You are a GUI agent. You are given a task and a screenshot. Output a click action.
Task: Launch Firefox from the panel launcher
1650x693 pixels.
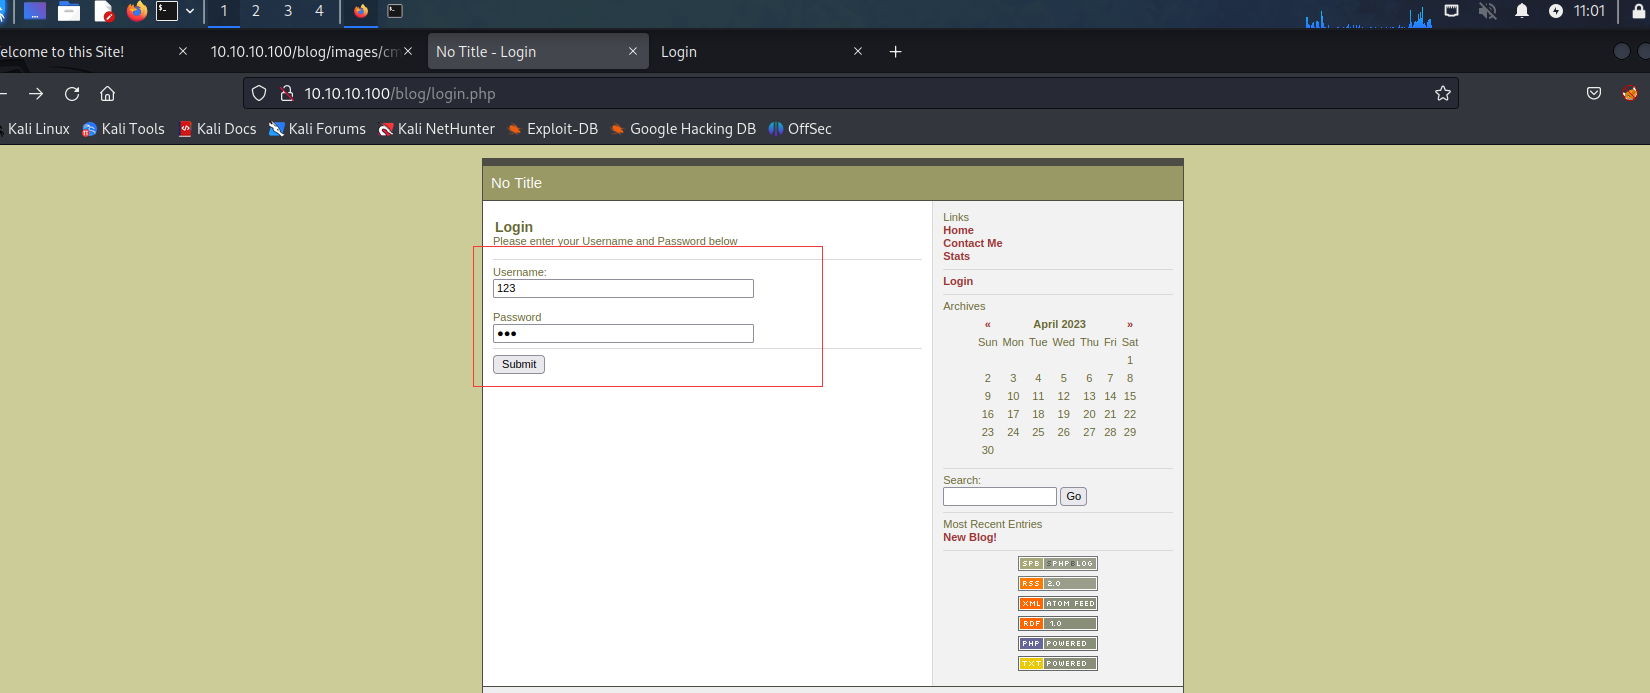click(137, 11)
